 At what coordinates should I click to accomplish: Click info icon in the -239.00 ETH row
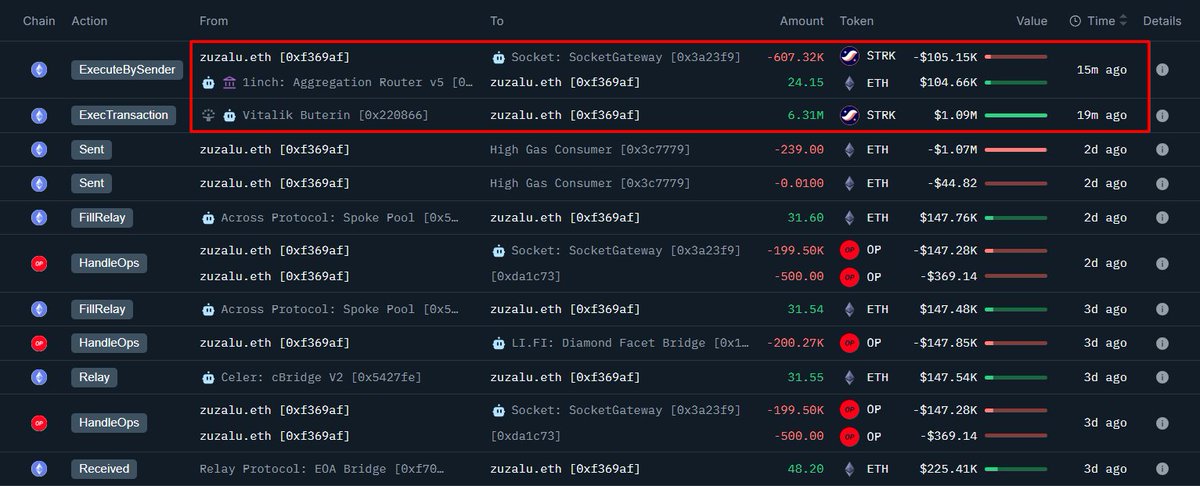1162,150
